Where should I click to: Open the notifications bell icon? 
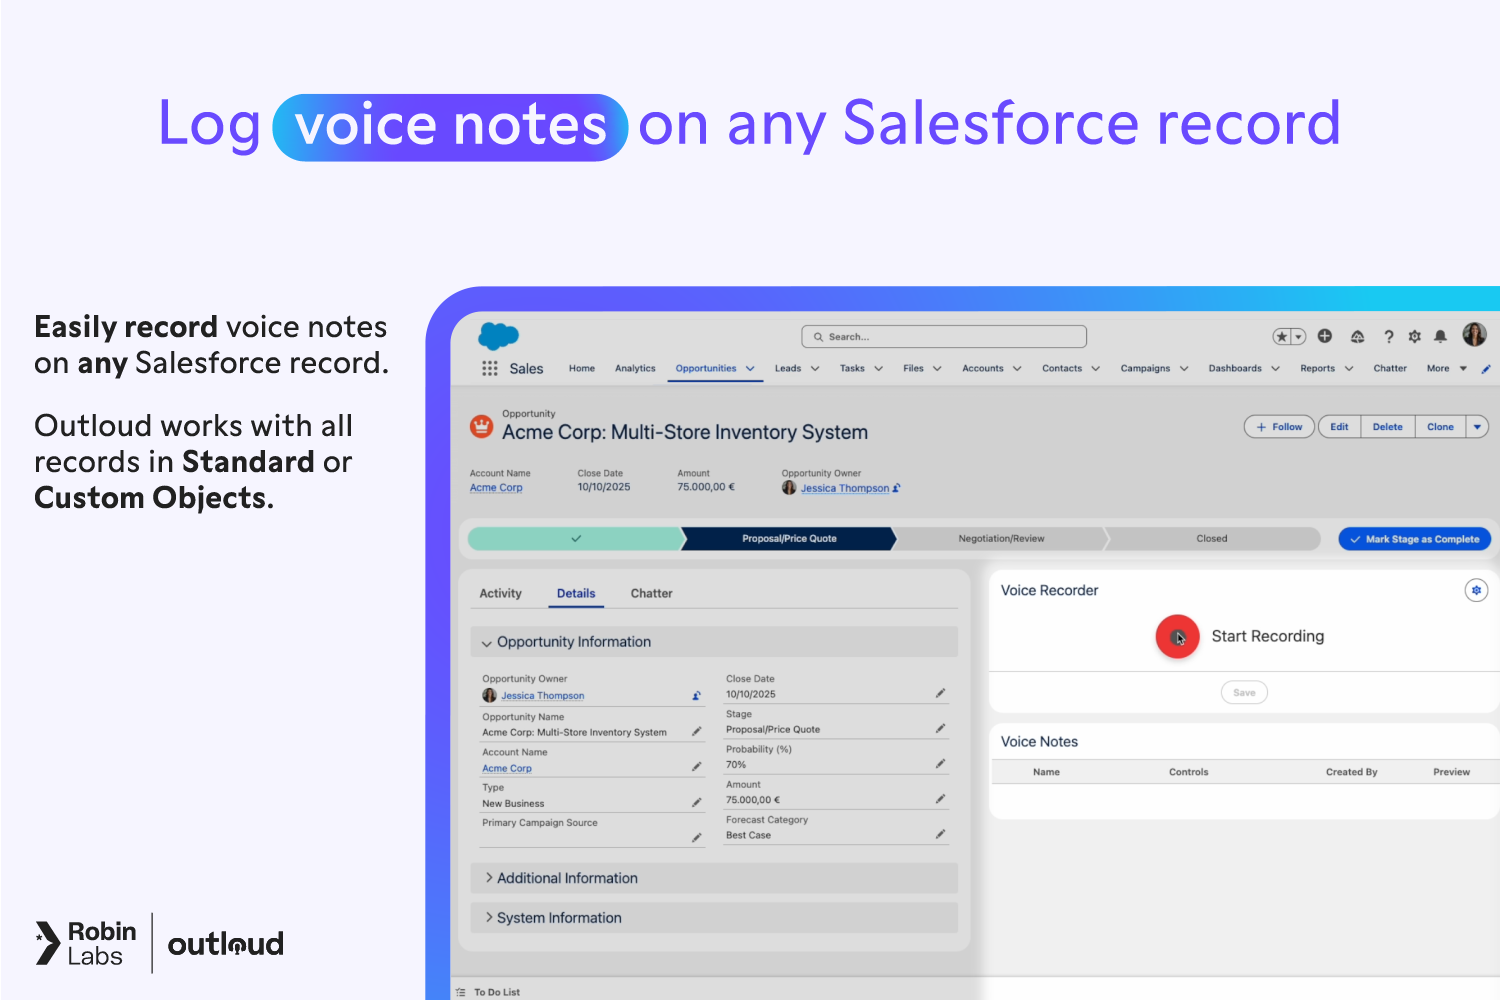tap(1440, 337)
